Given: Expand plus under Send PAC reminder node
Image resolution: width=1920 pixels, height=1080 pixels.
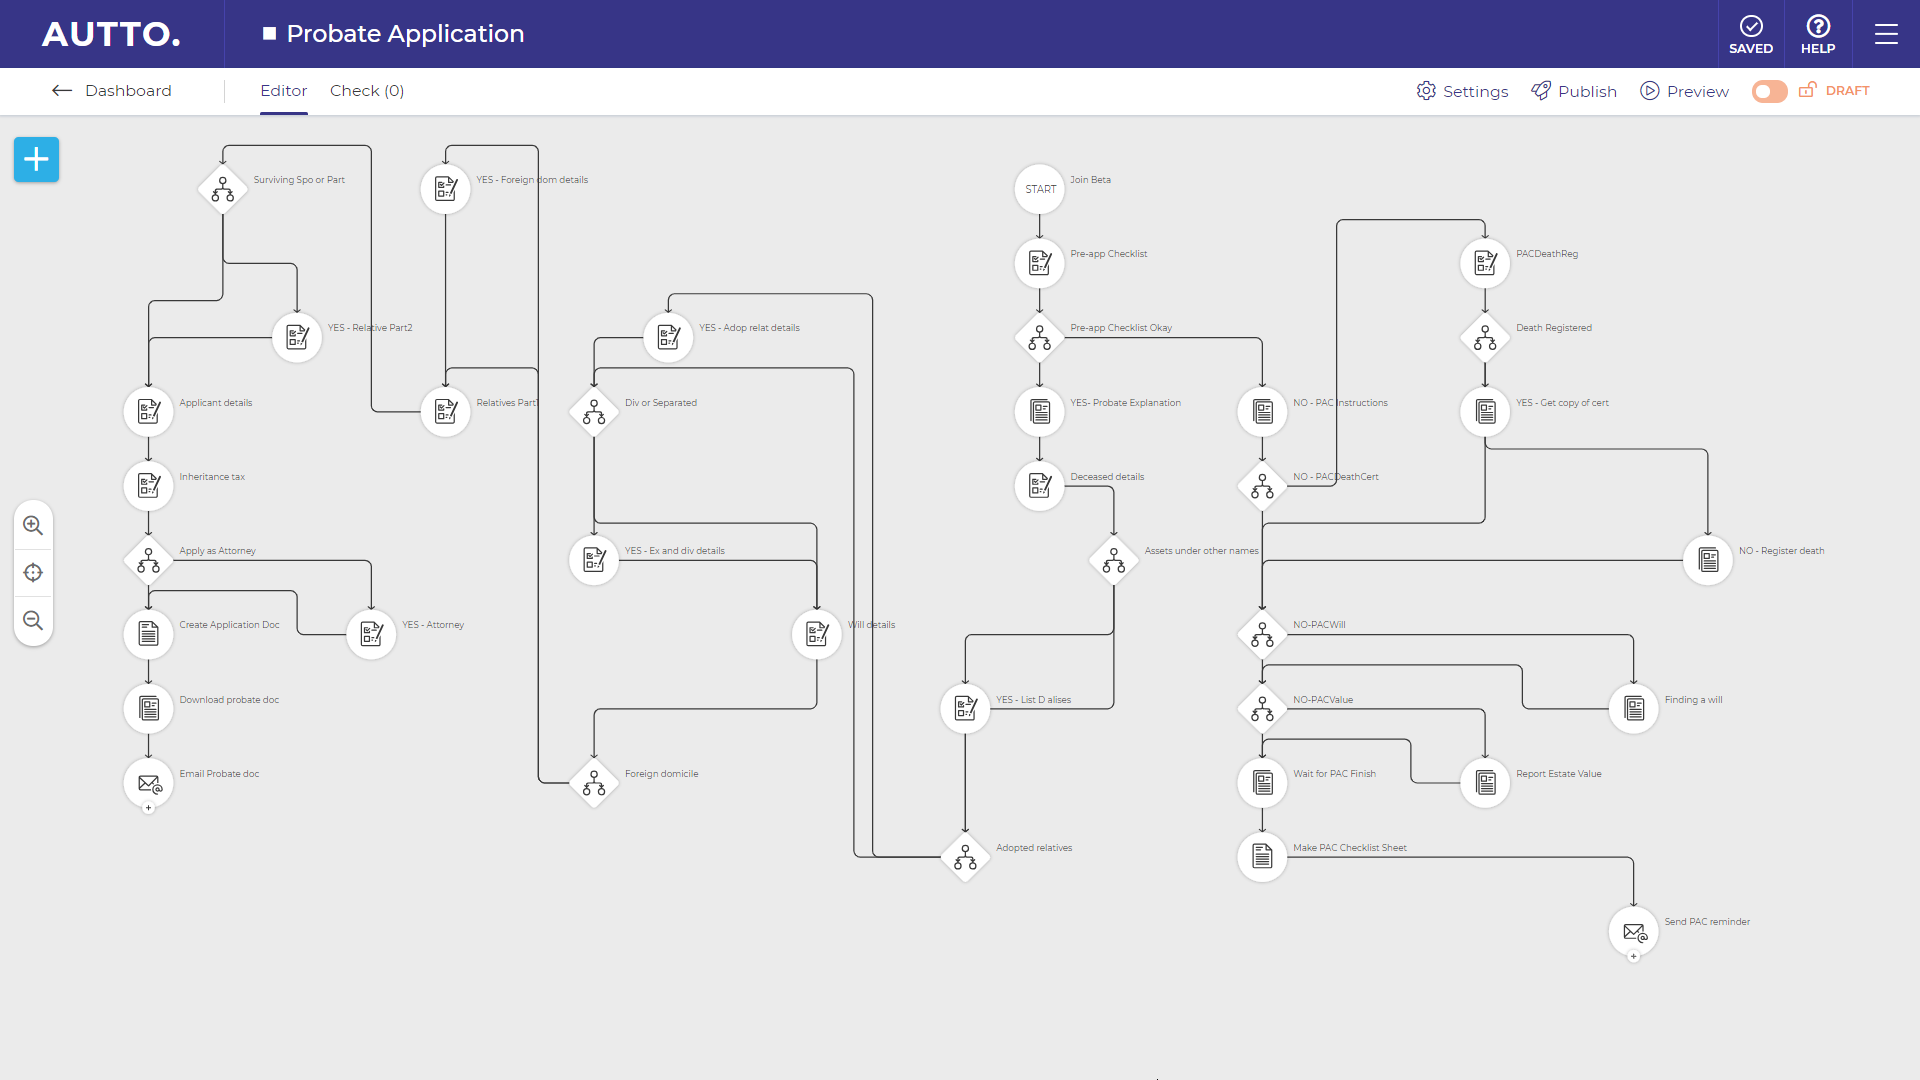Looking at the screenshot, I should (1634, 957).
